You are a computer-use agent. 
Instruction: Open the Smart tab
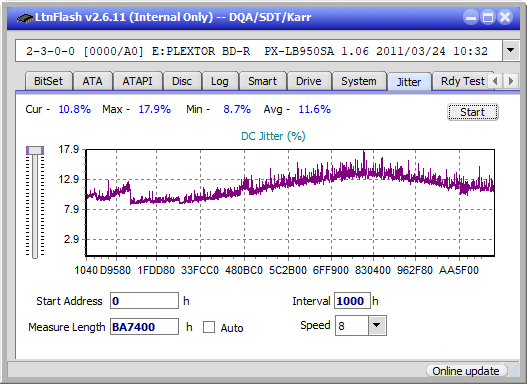pos(262,81)
